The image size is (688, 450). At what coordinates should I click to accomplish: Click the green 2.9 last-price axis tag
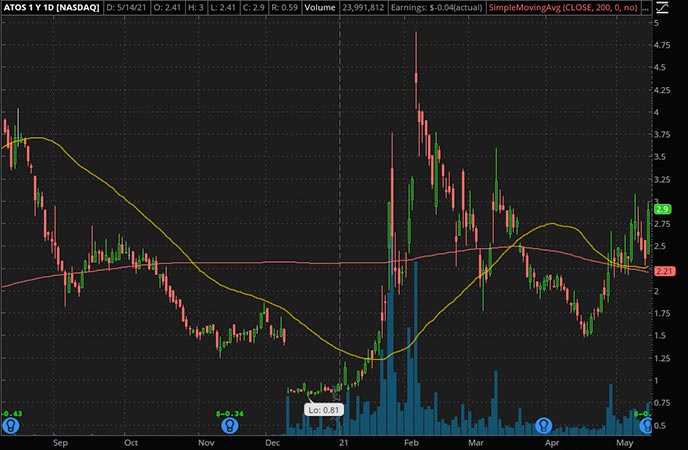[x=663, y=209]
